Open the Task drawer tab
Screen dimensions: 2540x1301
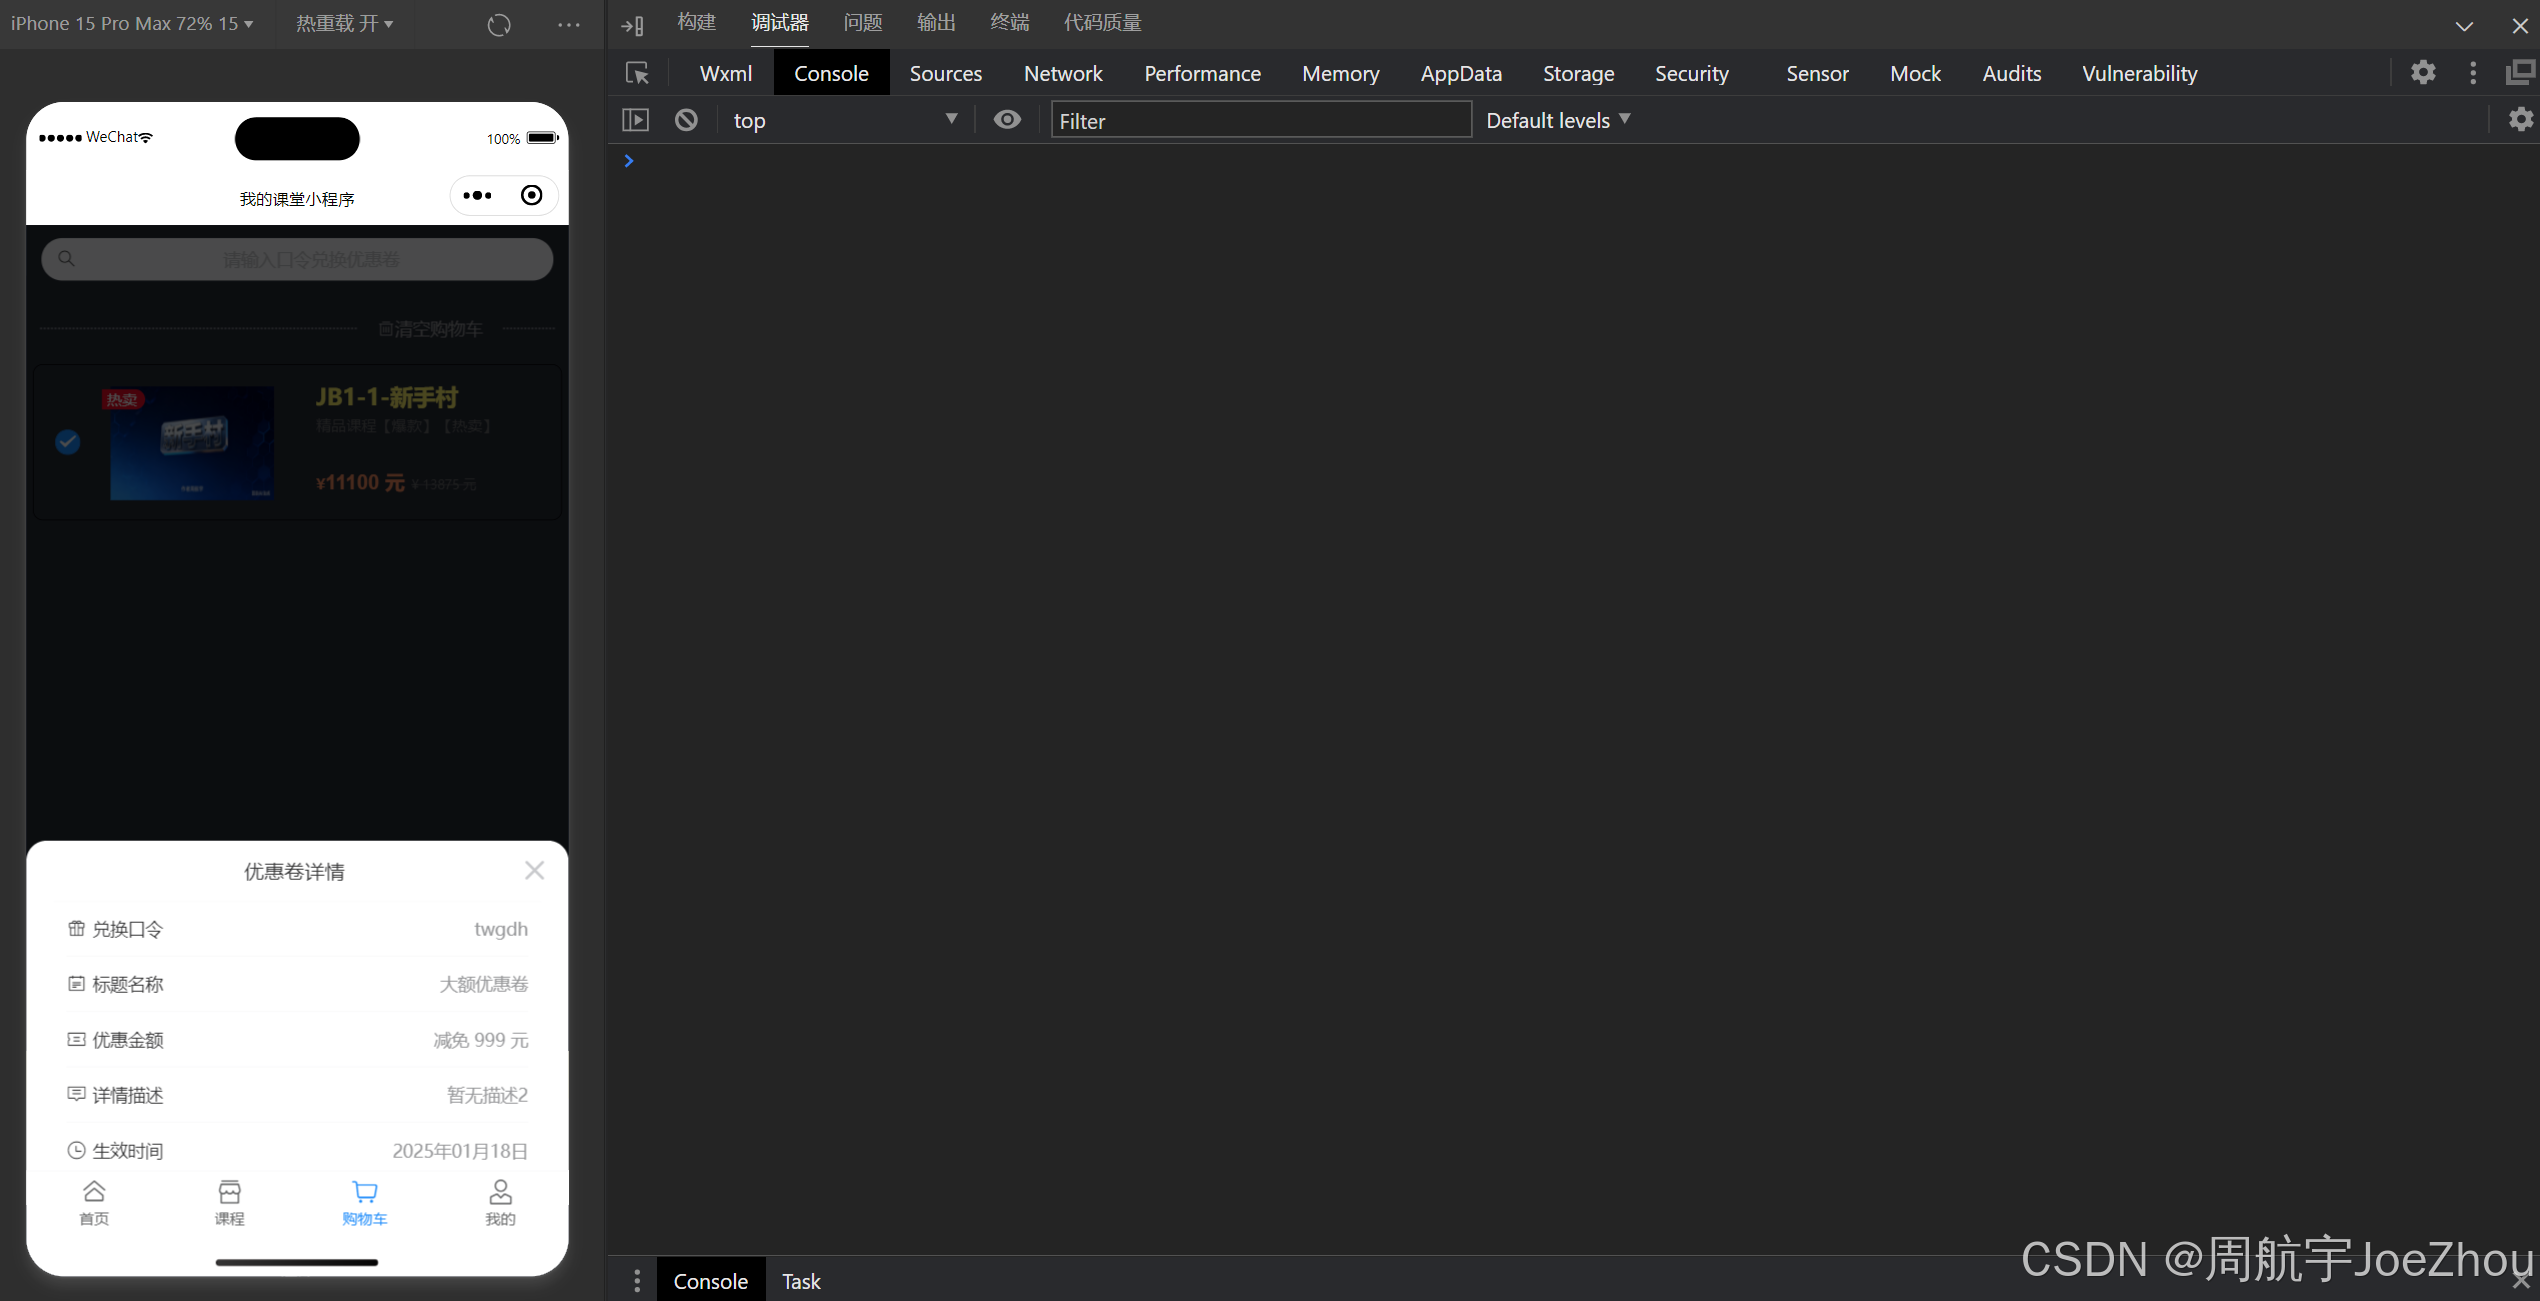click(x=800, y=1281)
